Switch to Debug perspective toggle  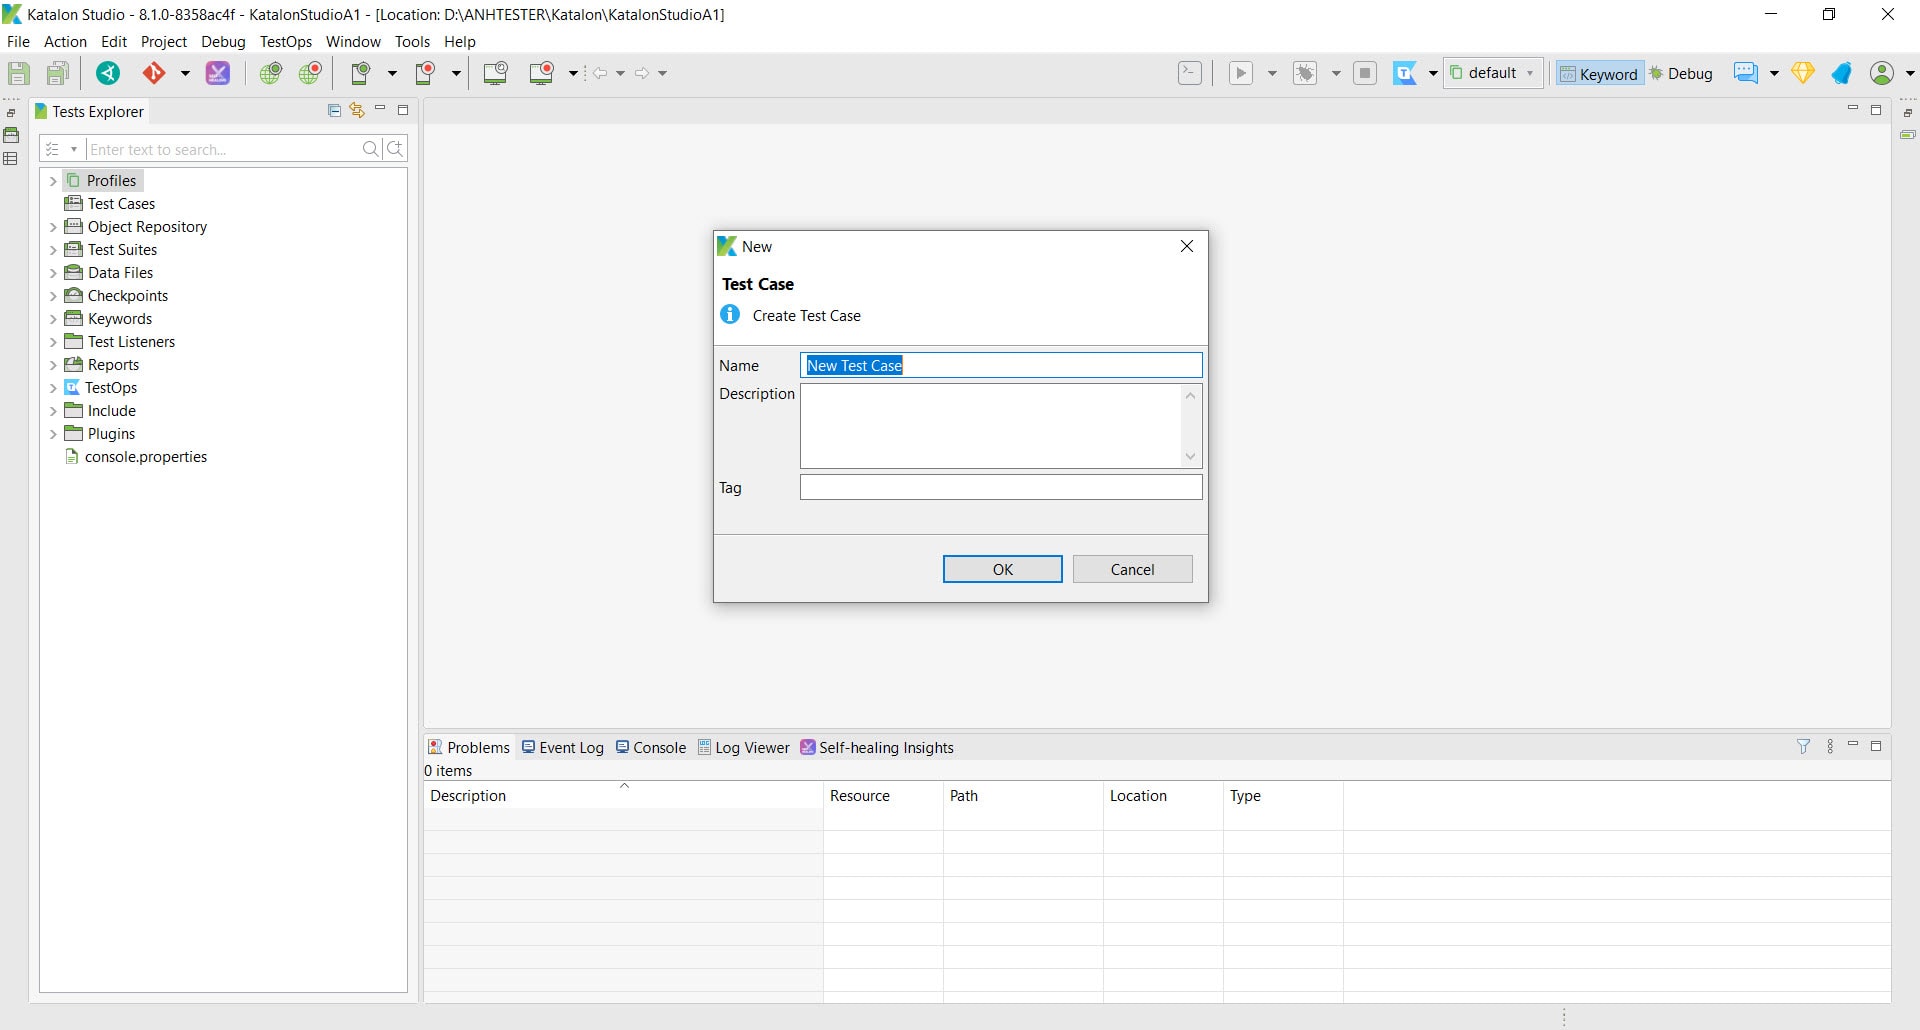(1681, 73)
